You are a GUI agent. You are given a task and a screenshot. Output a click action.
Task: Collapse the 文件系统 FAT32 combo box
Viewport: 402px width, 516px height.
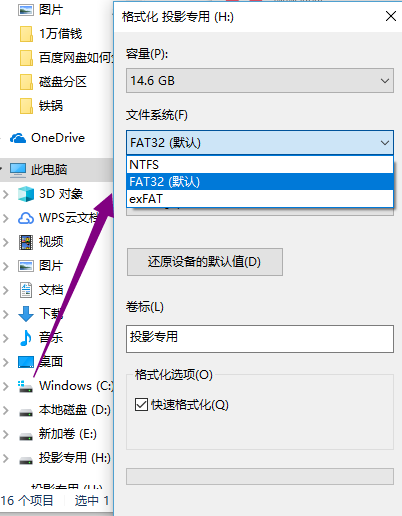coord(260,143)
